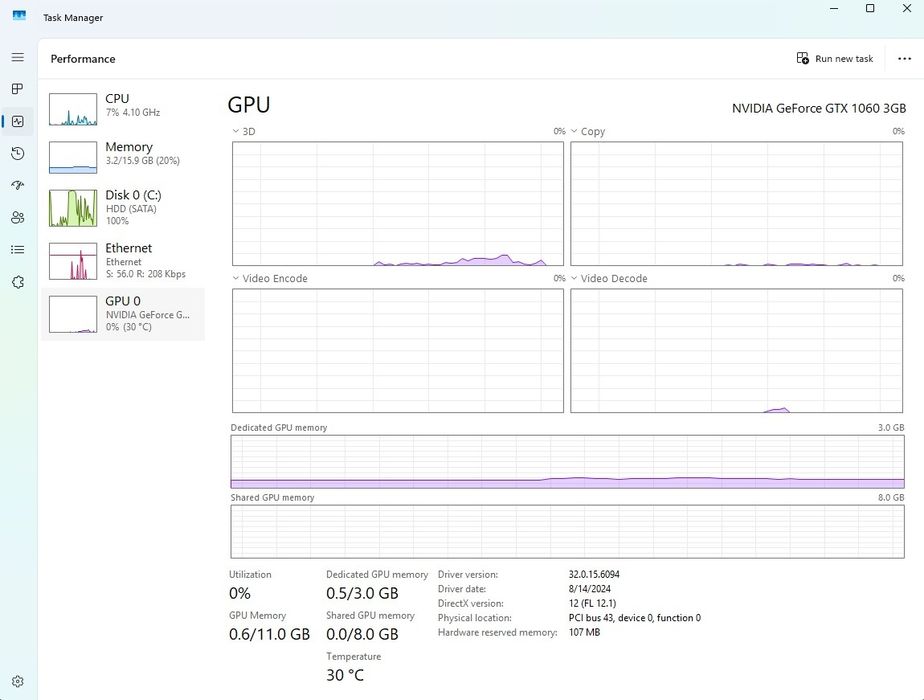924x700 pixels.
Task: Open the hamburger navigation menu
Action: click(x=18, y=57)
